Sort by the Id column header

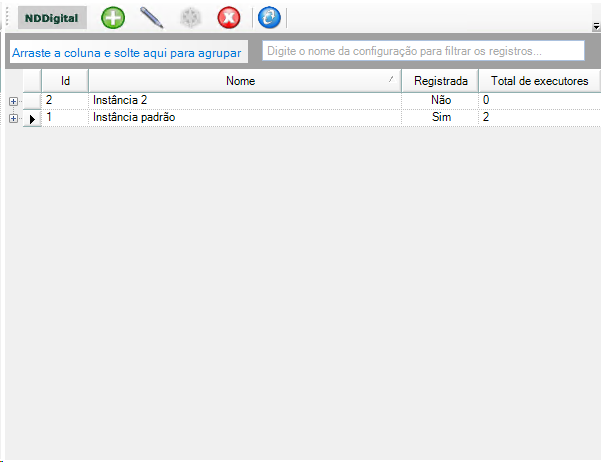pyautogui.click(x=65, y=81)
